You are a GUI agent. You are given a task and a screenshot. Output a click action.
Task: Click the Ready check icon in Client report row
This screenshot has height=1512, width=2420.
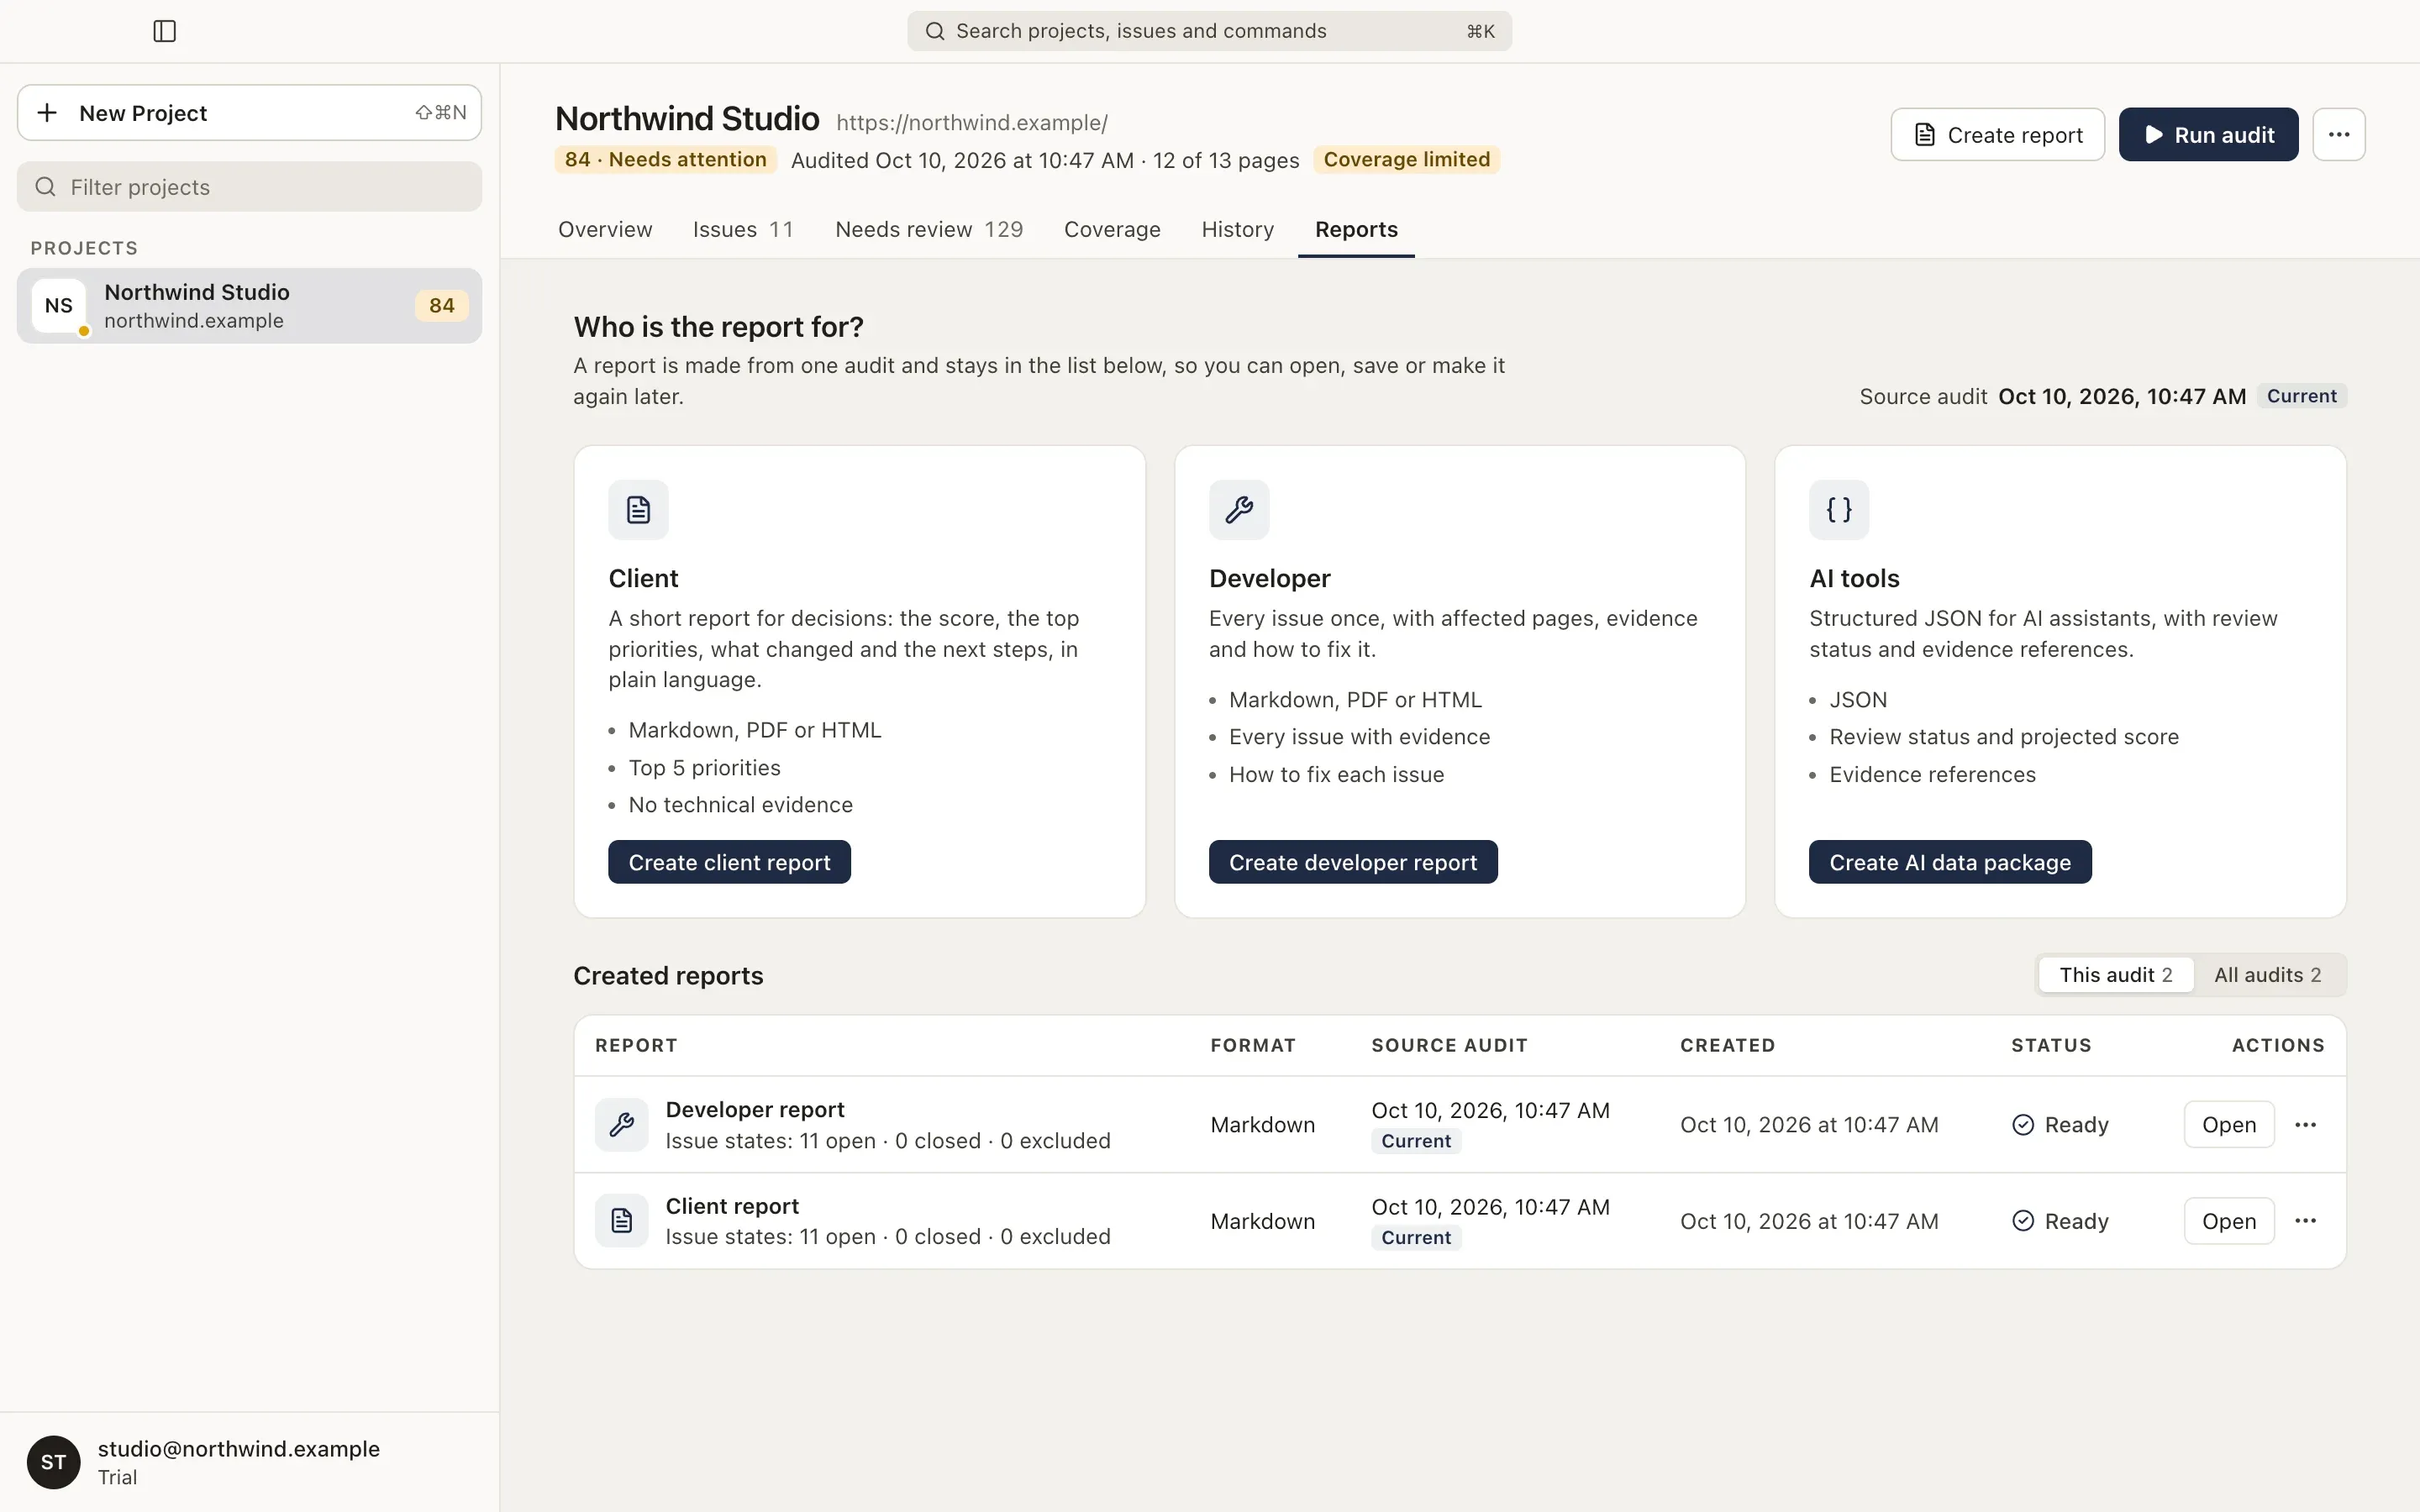(2022, 1221)
